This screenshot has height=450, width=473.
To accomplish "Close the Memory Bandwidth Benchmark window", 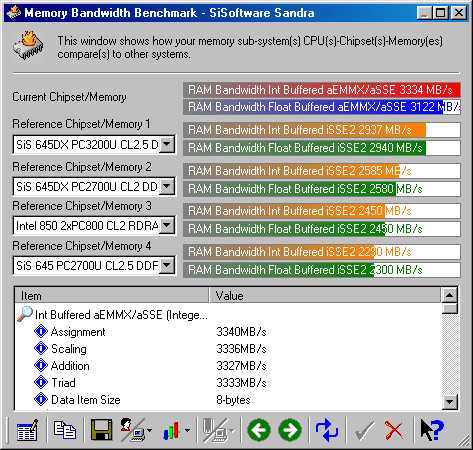I will (x=459, y=13).
